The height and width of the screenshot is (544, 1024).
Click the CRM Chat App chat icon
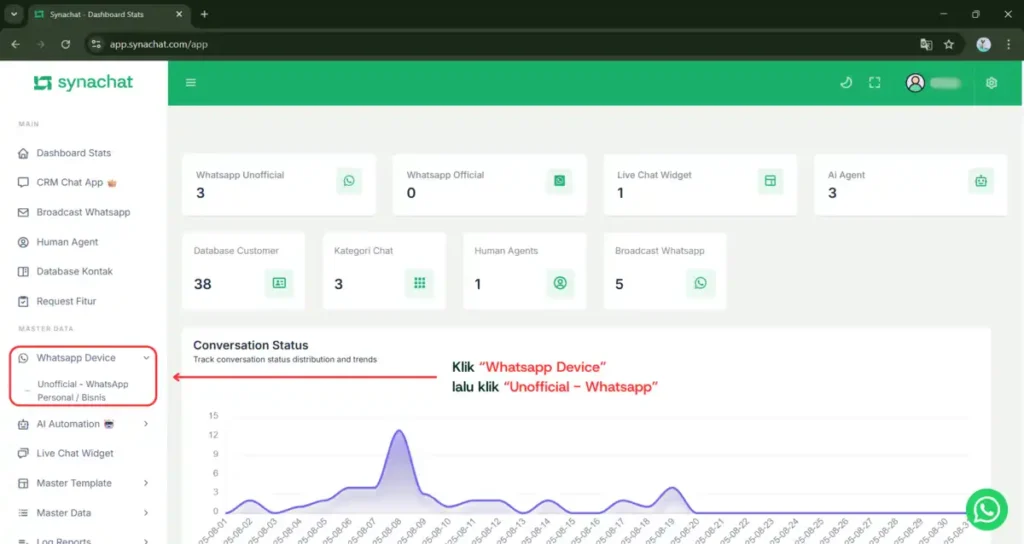click(x=23, y=182)
